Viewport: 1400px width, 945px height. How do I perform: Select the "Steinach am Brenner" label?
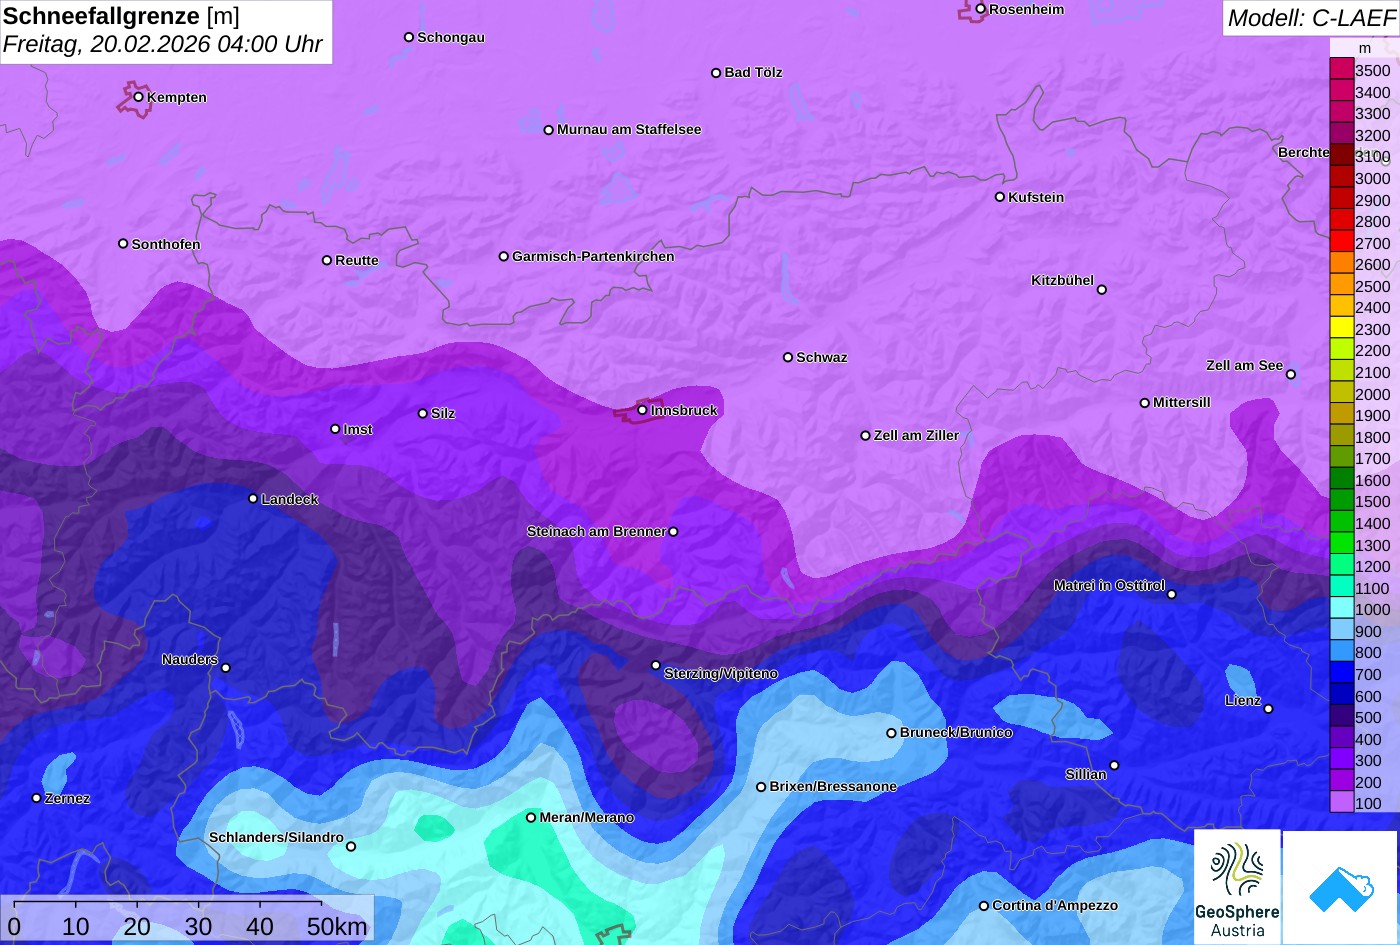(x=596, y=531)
